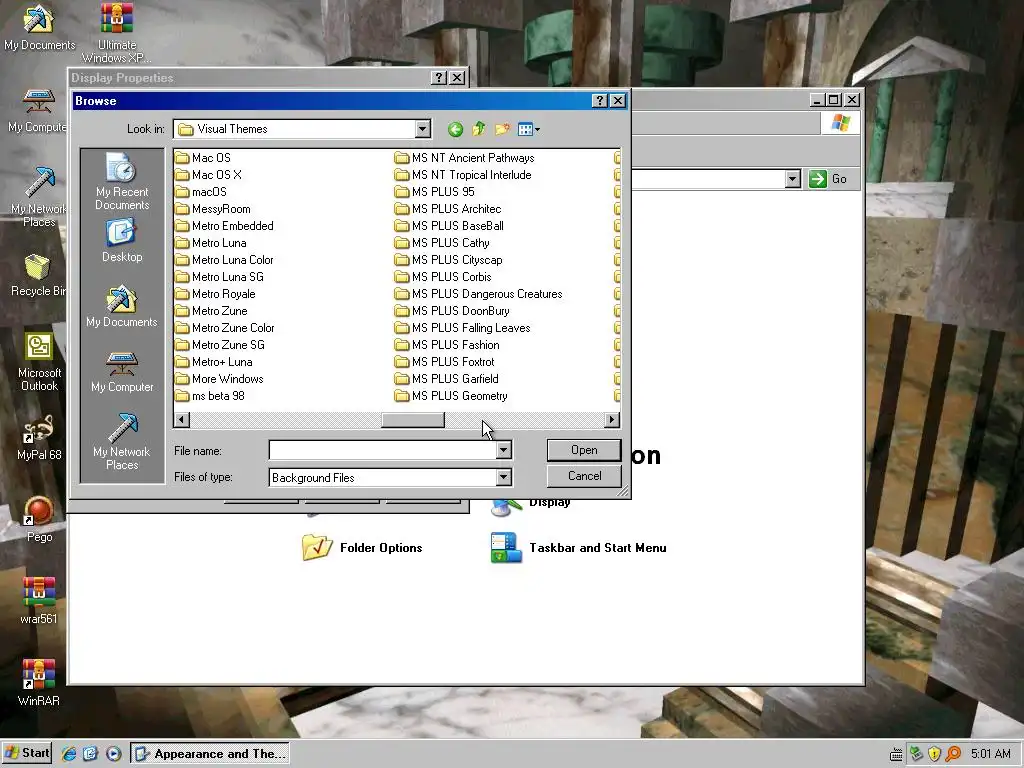This screenshot has width=1024, height=768.
Task: Click the Cancel button
Action: tap(584, 476)
